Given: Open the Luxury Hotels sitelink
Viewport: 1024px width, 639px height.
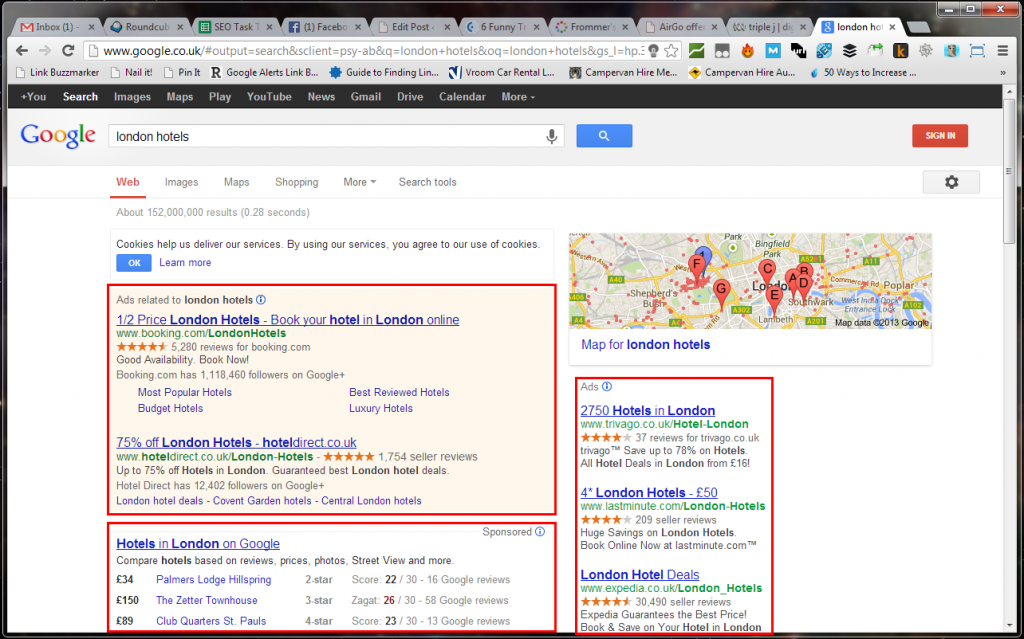Looking at the screenshot, I should [381, 408].
